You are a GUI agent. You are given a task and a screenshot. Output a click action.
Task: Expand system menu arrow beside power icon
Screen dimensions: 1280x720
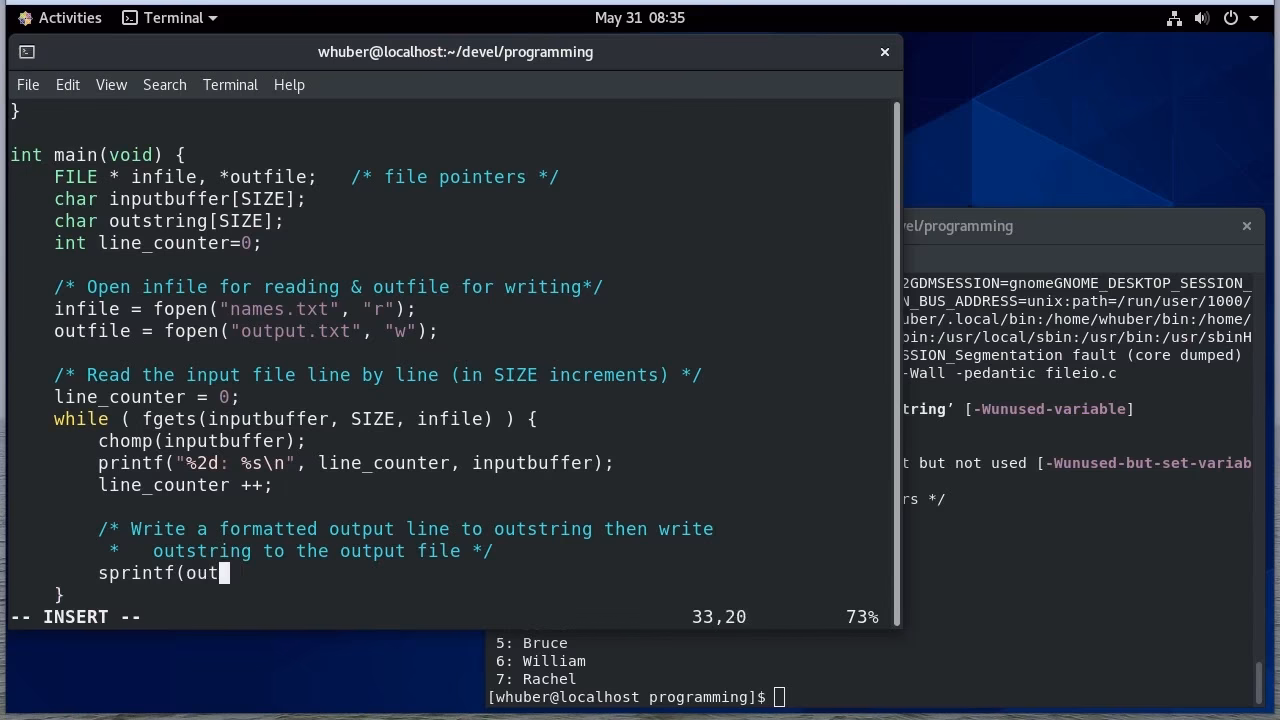[x=1254, y=18]
